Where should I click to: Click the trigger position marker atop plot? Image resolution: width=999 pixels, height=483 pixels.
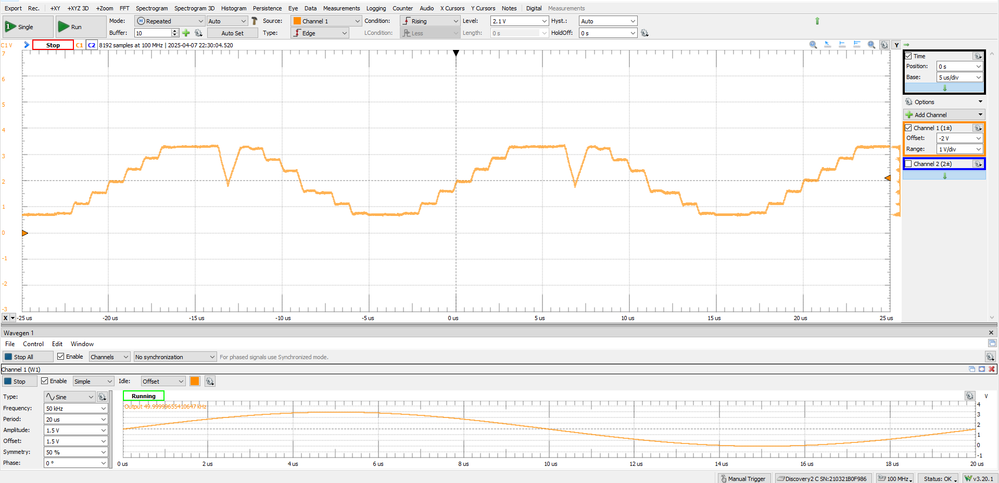tap(456, 54)
